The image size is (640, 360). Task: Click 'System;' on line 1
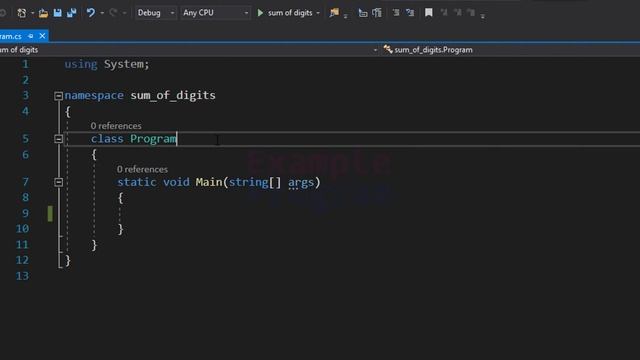pyautogui.click(x=127, y=64)
